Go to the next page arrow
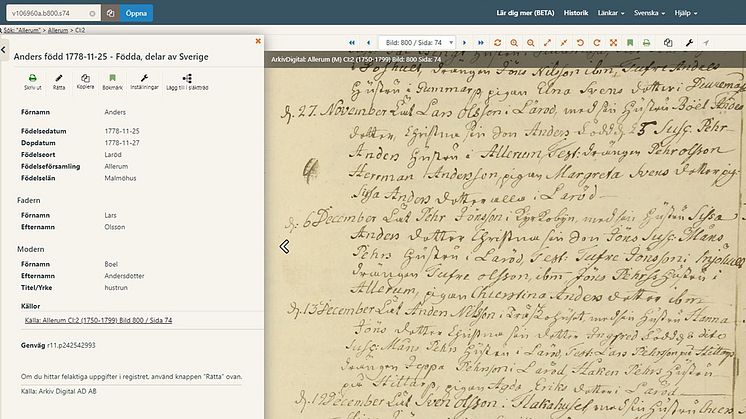Viewport: 746px width, 419px height. point(466,43)
